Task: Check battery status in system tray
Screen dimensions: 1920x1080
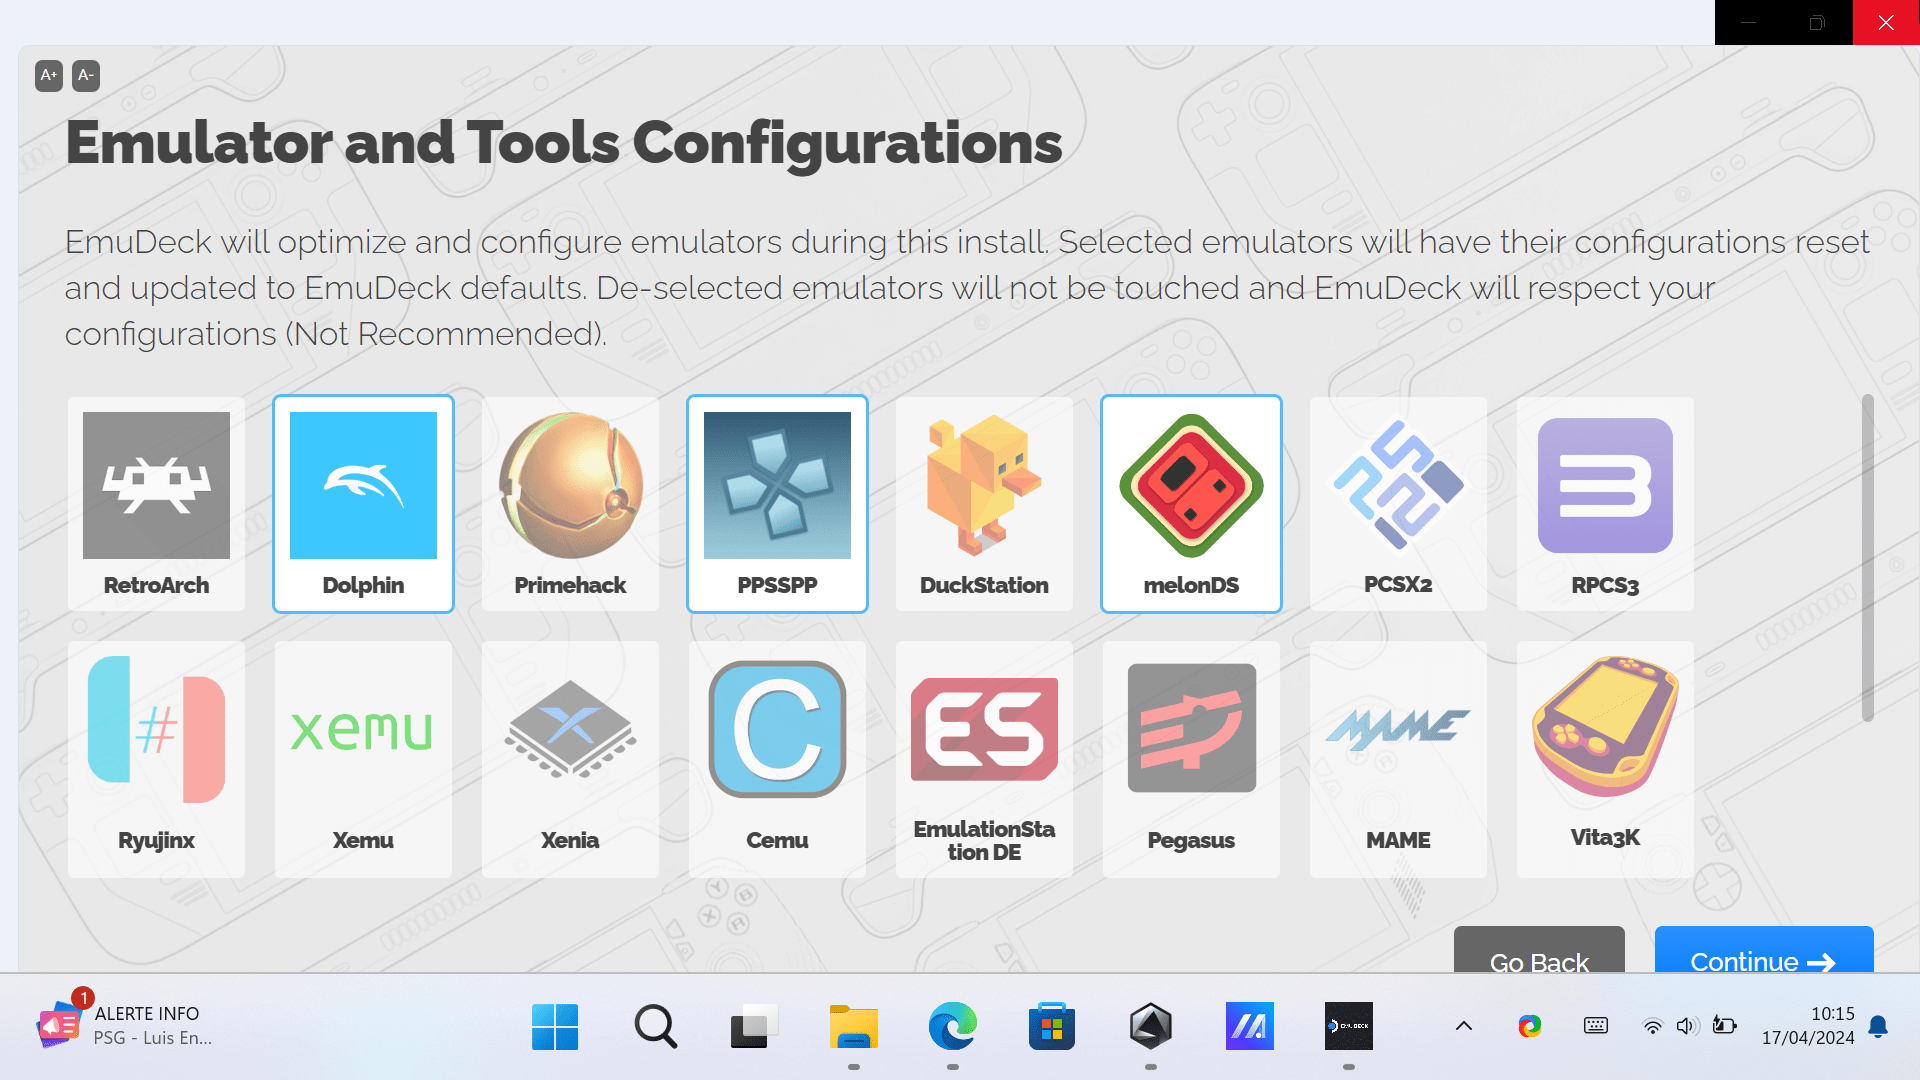Action: (x=1724, y=1026)
